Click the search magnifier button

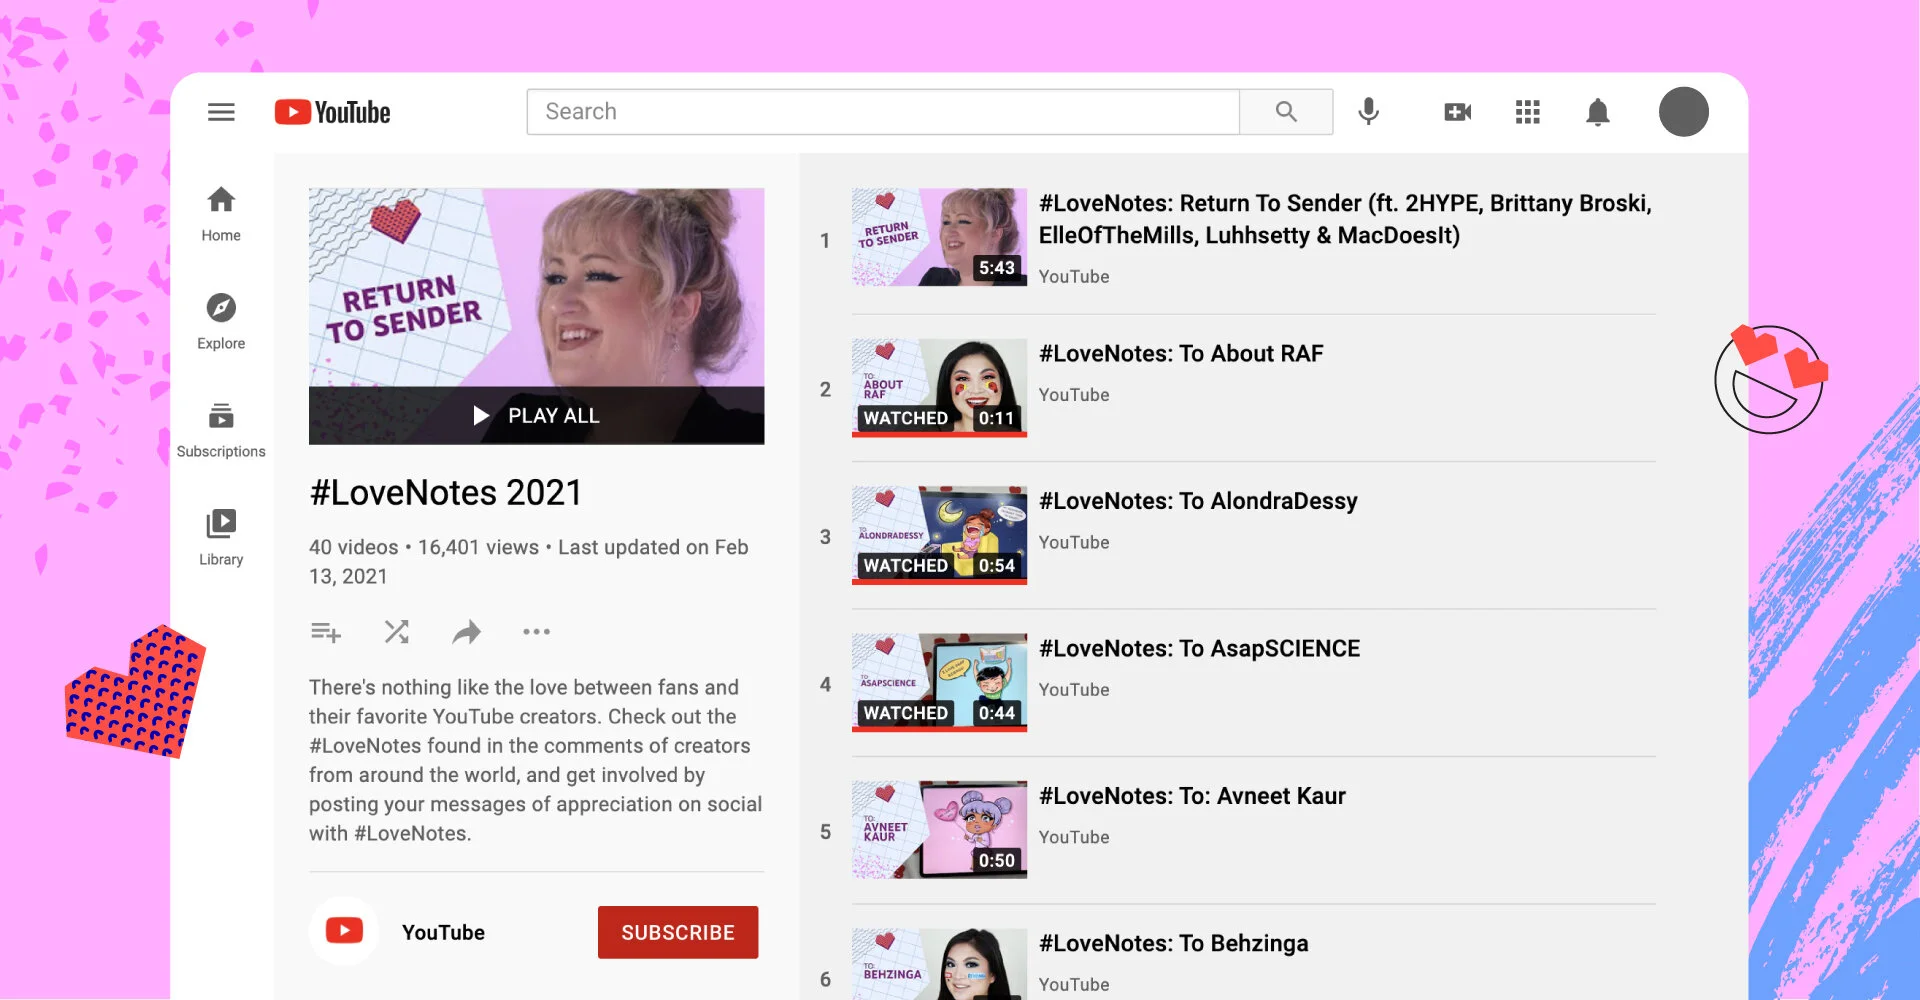pos(1286,112)
